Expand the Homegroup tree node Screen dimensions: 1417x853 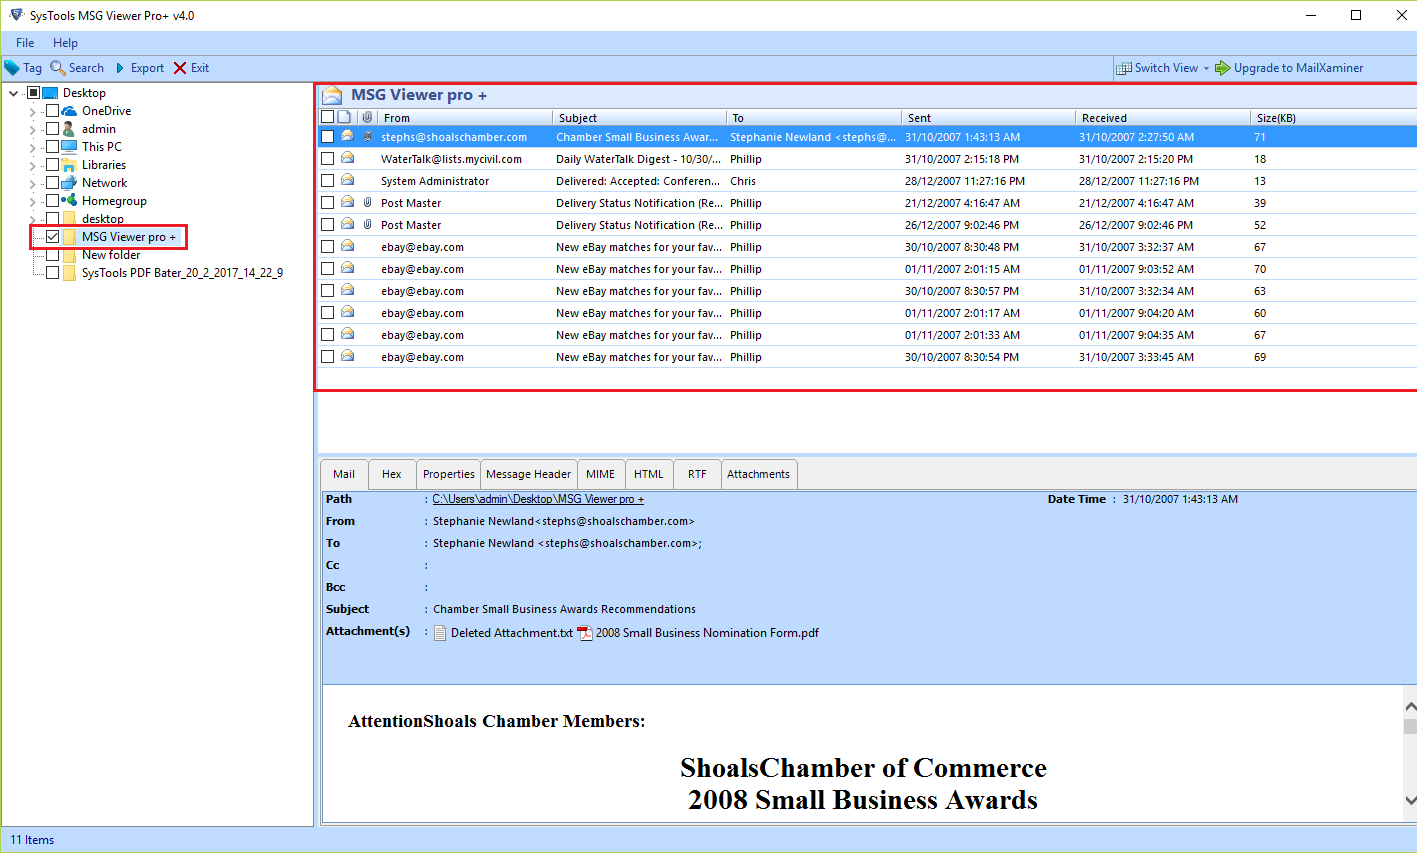click(x=33, y=201)
